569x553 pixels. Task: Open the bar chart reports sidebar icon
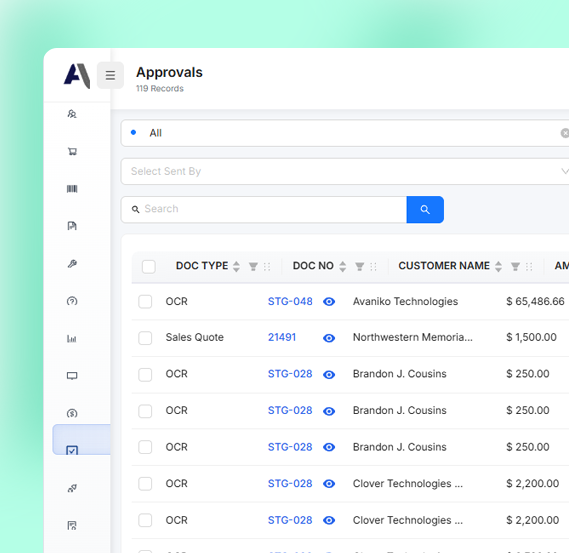pos(72,339)
